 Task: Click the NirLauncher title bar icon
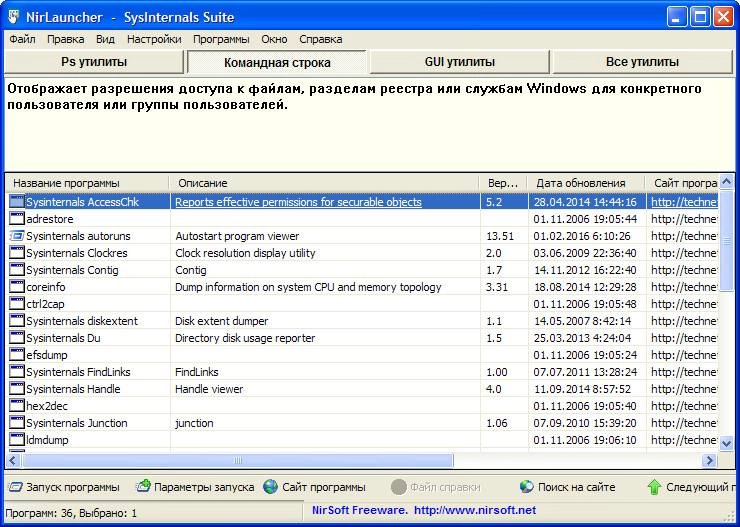pyautogui.click(x=14, y=17)
